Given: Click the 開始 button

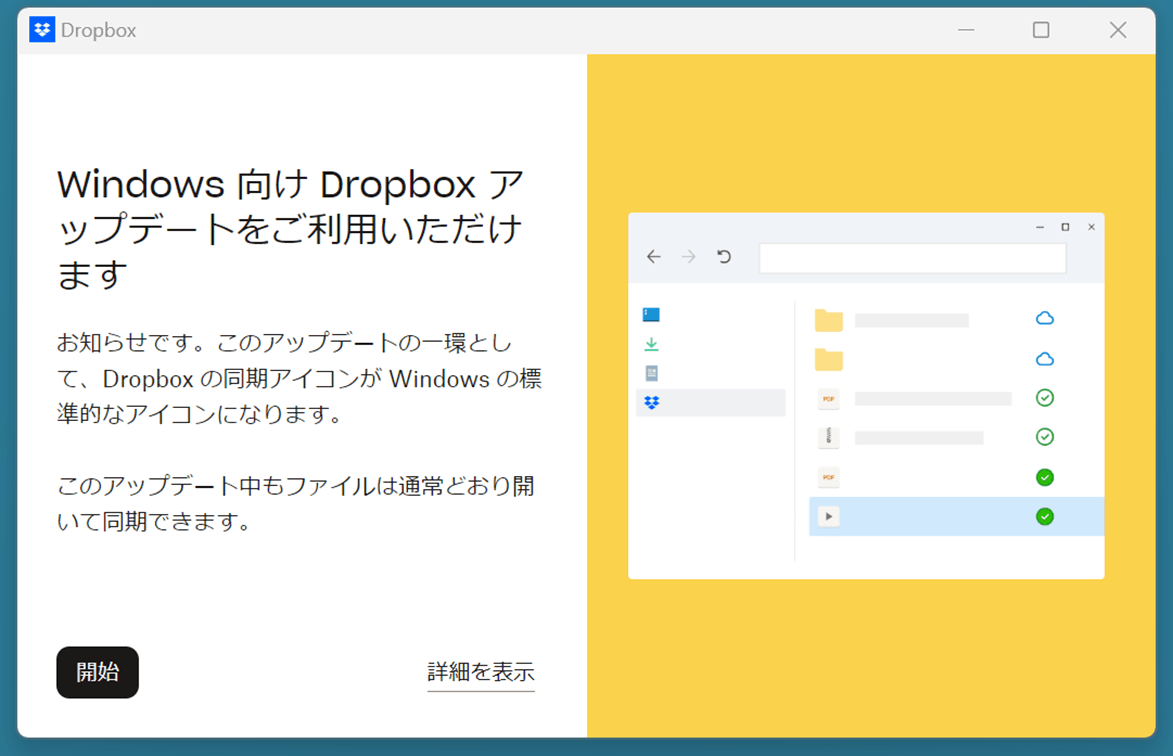Looking at the screenshot, I should pos(97,672).
